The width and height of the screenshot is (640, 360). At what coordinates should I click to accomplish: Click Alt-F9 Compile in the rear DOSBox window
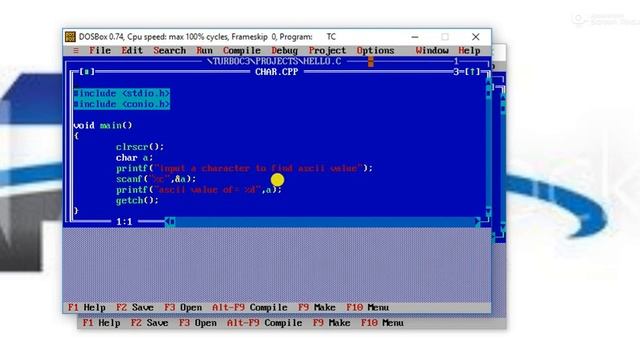pyautogui.click(x=264, y=323)
